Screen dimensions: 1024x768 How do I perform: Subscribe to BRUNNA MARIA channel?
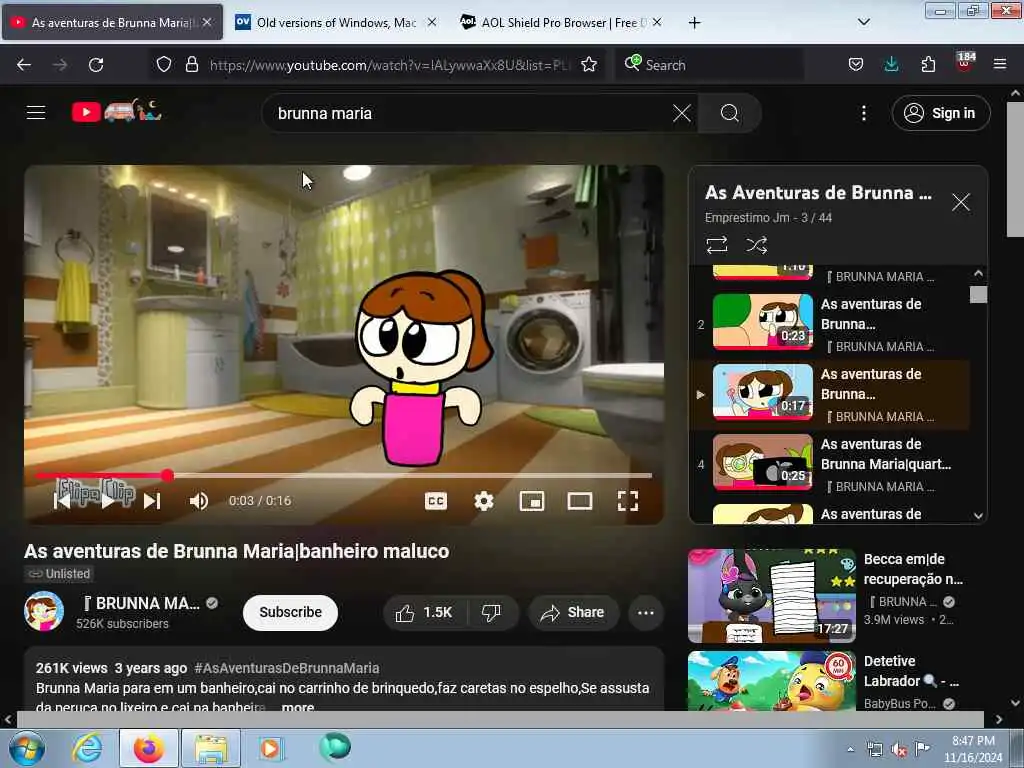tap(290, 612)
